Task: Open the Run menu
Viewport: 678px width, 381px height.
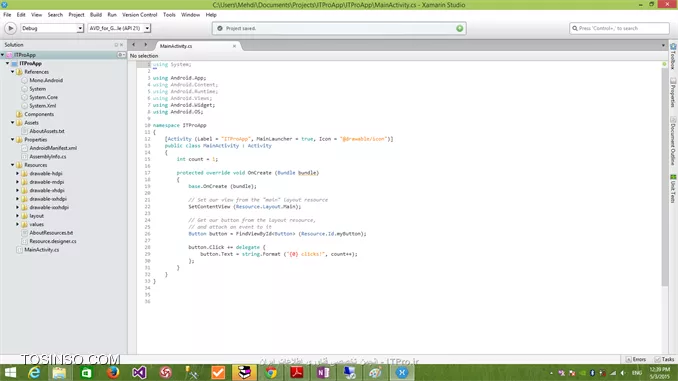Action: coord(112,15)
